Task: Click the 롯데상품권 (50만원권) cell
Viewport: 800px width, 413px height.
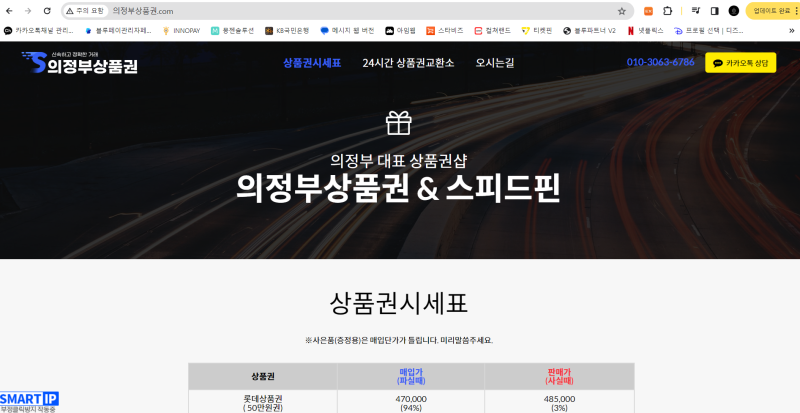Action: (x=263, y=402)
